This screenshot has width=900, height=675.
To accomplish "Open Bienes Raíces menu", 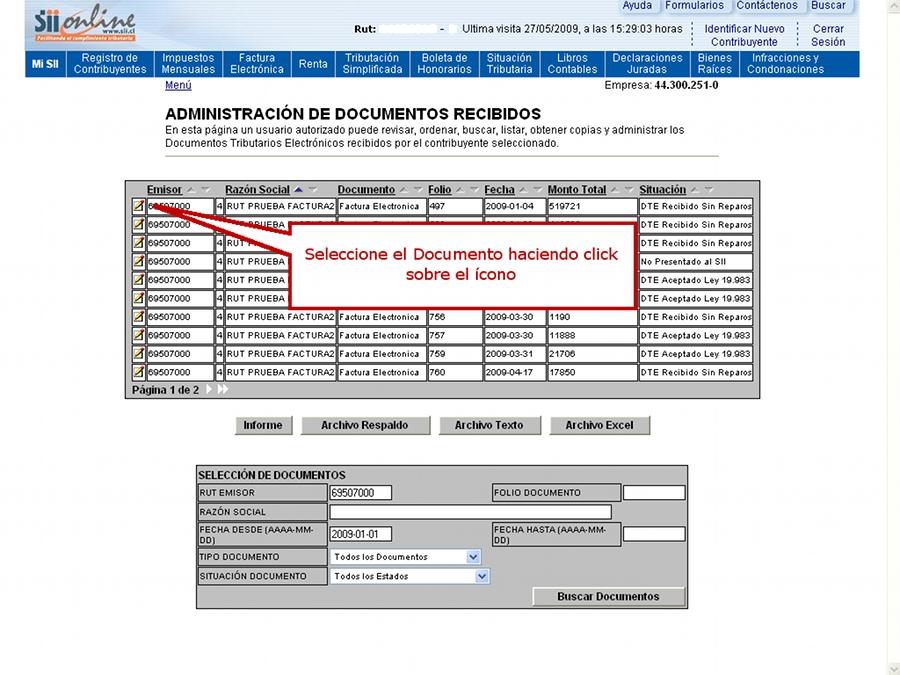I will click(x=715, y=64).
